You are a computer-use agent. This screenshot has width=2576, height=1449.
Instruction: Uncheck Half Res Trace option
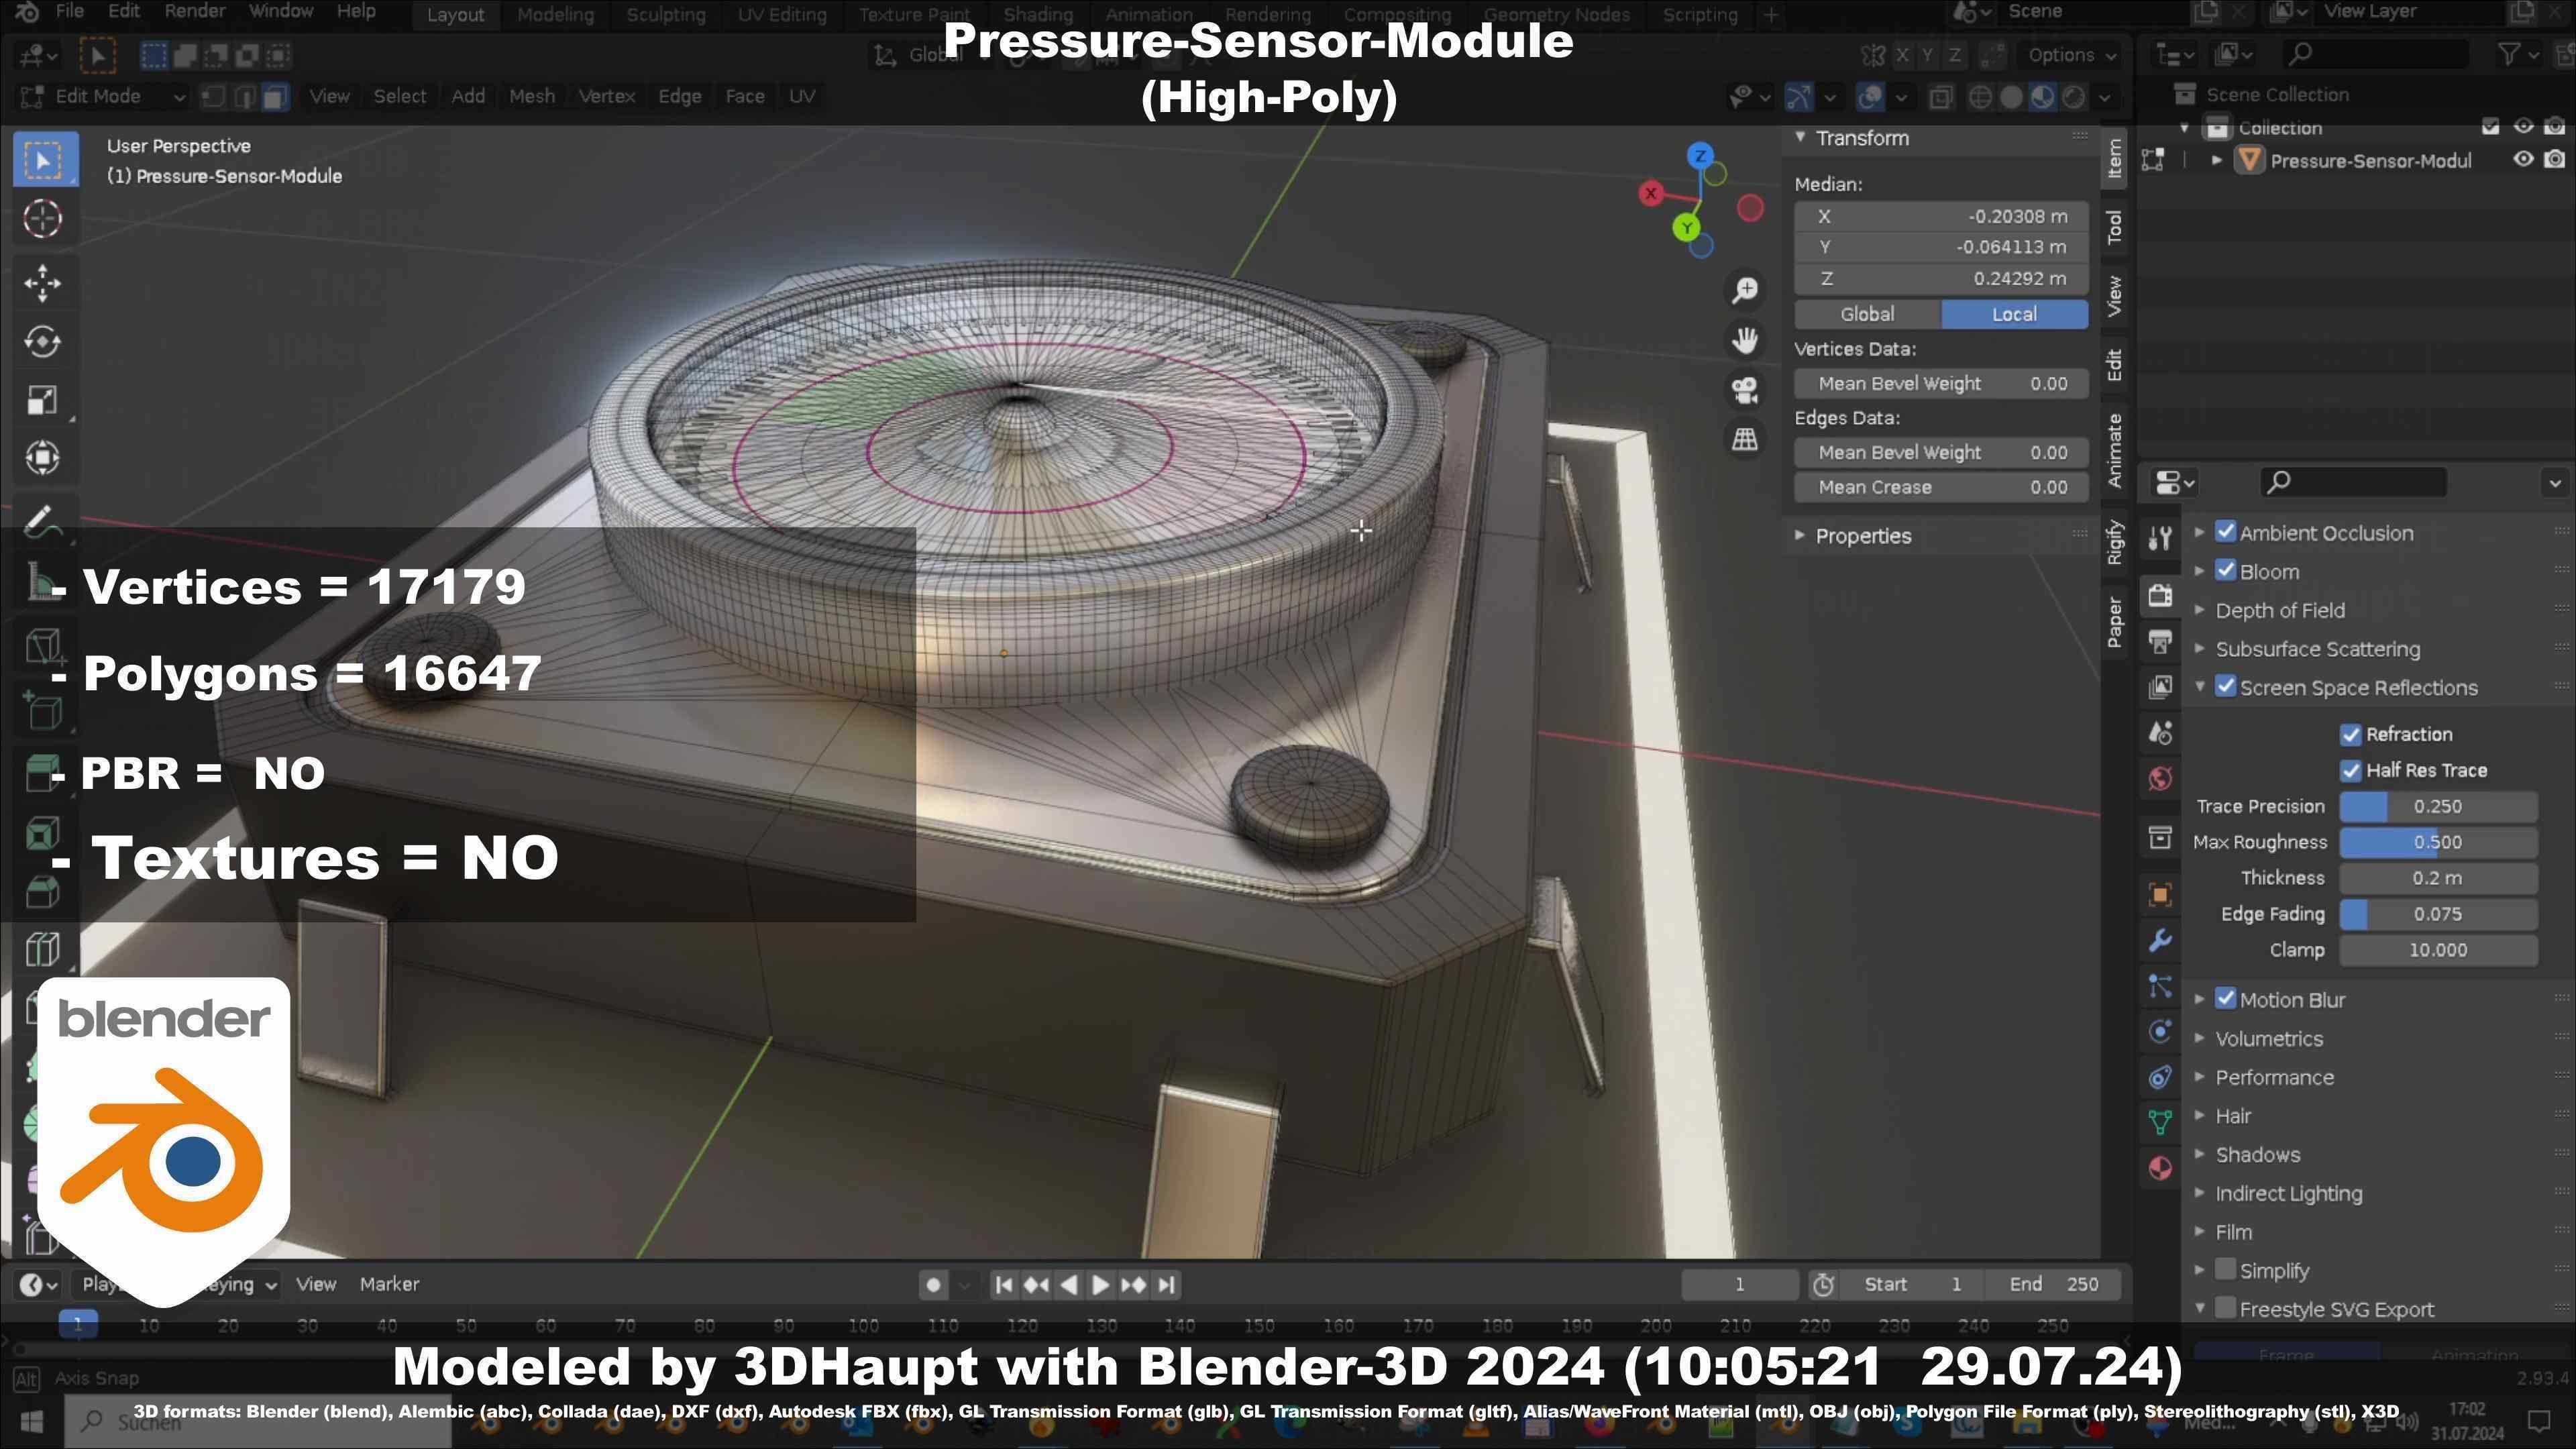tap(2350, 771)
